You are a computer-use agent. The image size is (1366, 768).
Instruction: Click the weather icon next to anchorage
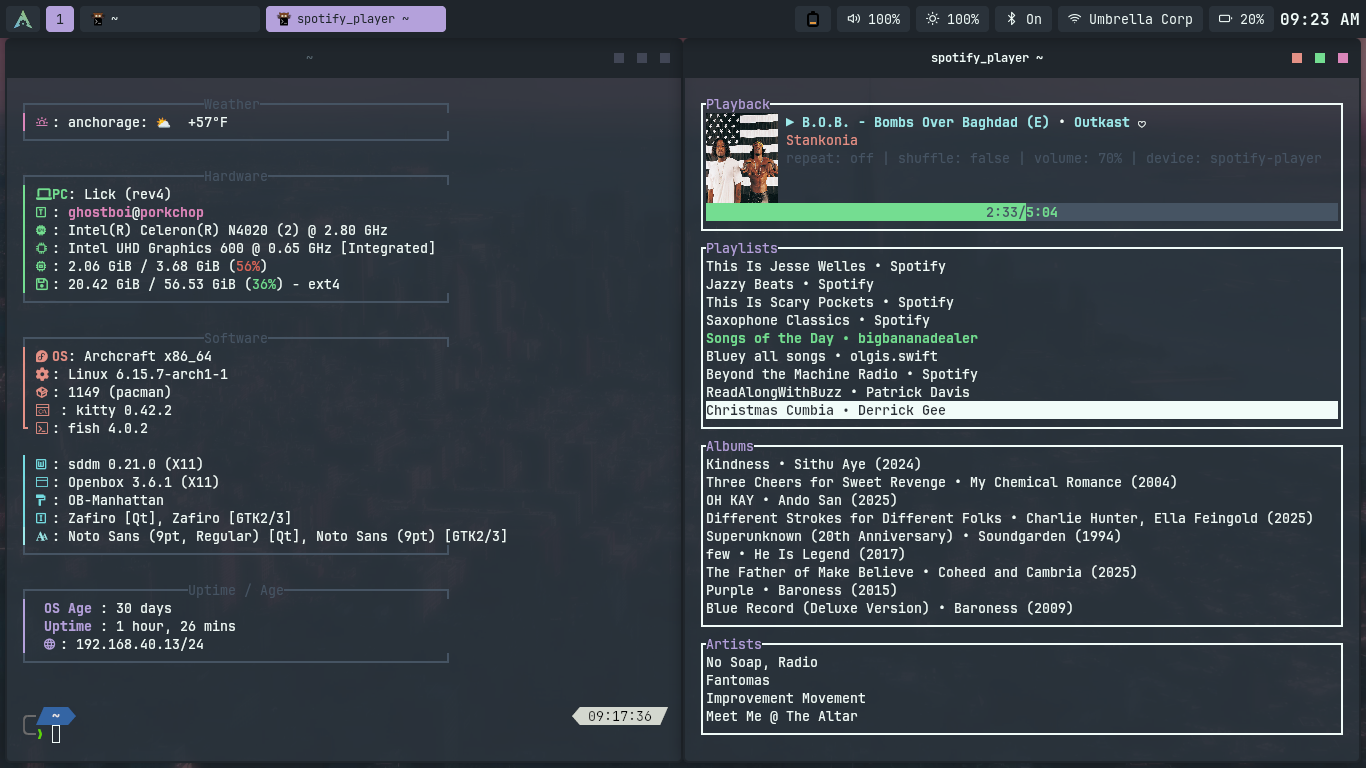pyautogui.click(x=164, y=122)
